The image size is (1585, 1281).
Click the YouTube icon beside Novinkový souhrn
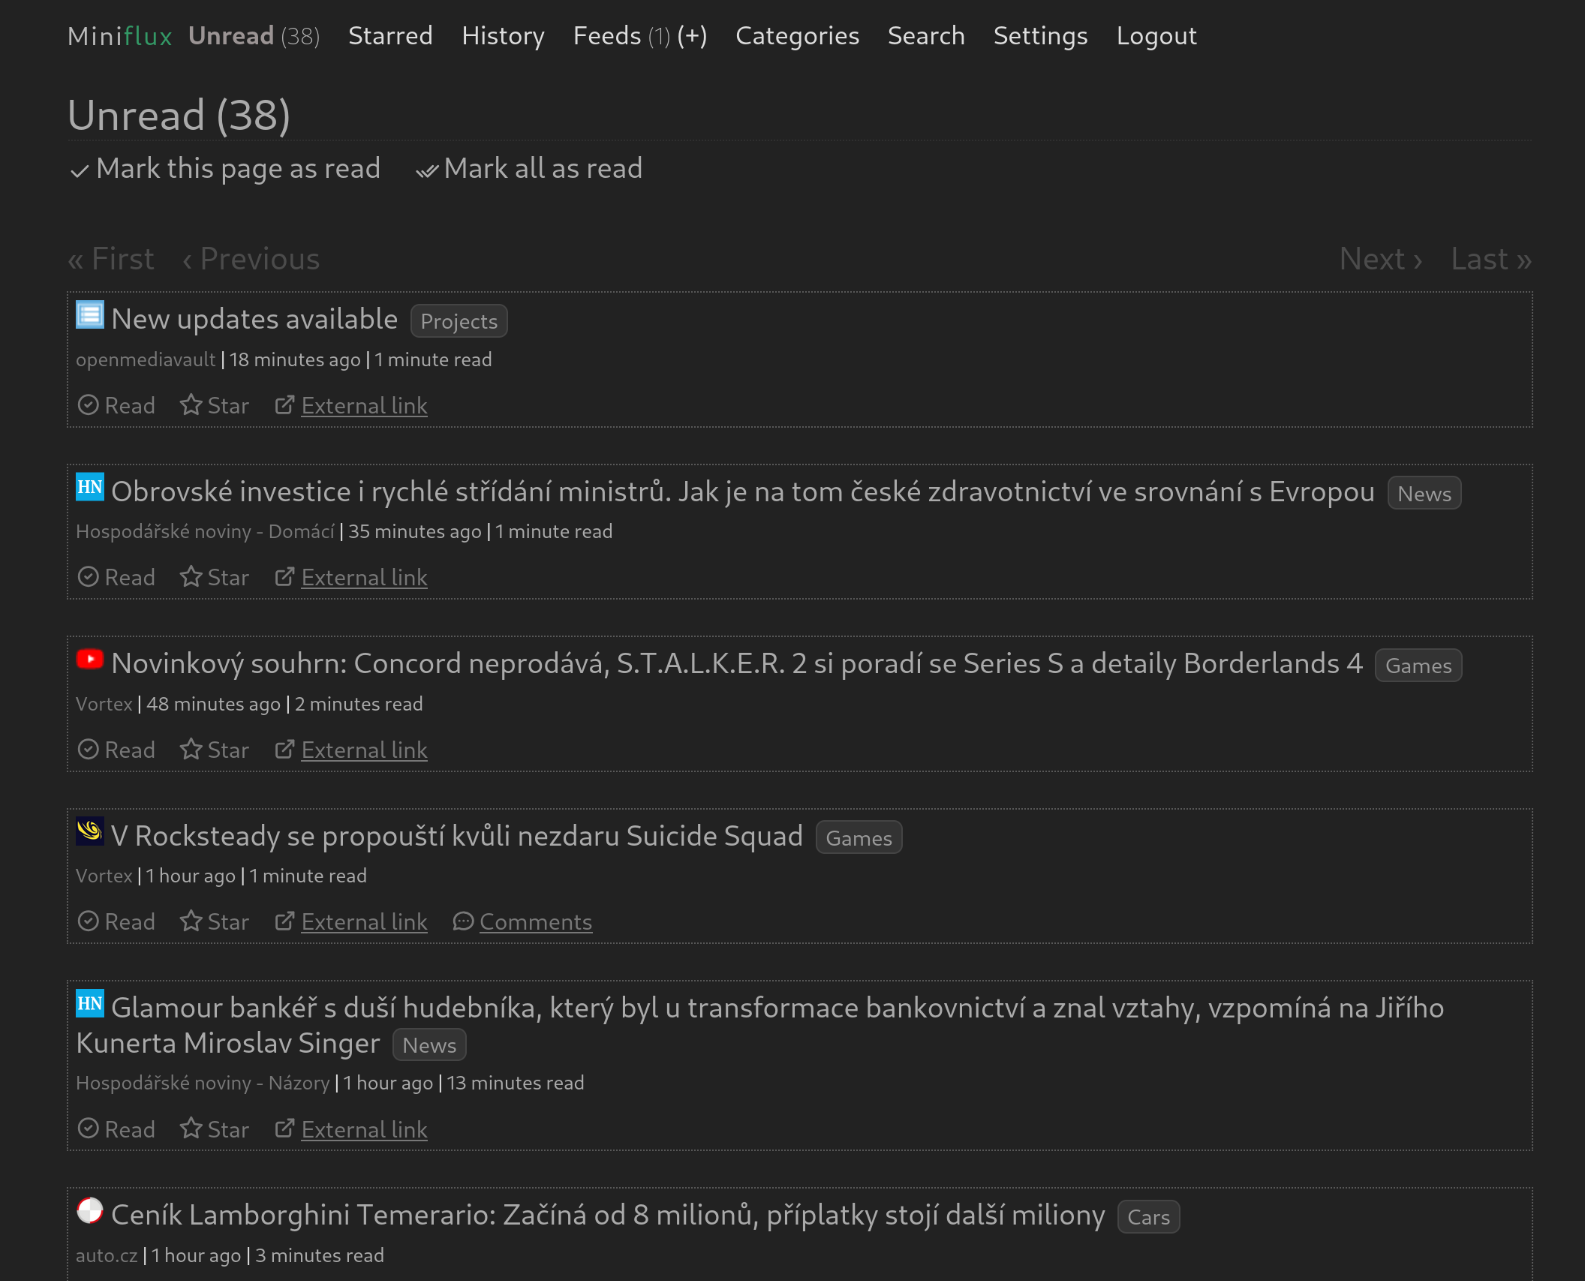(x=90, y=659)
